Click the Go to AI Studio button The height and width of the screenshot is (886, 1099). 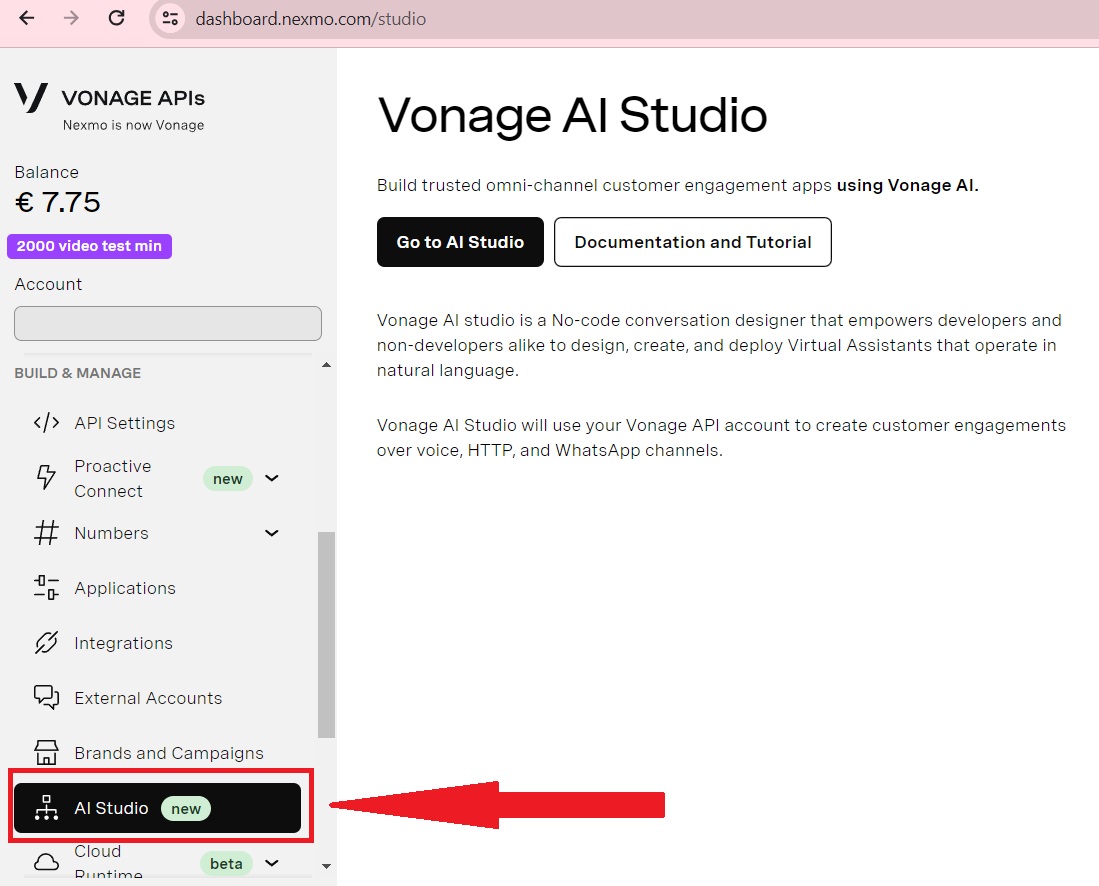460,242
